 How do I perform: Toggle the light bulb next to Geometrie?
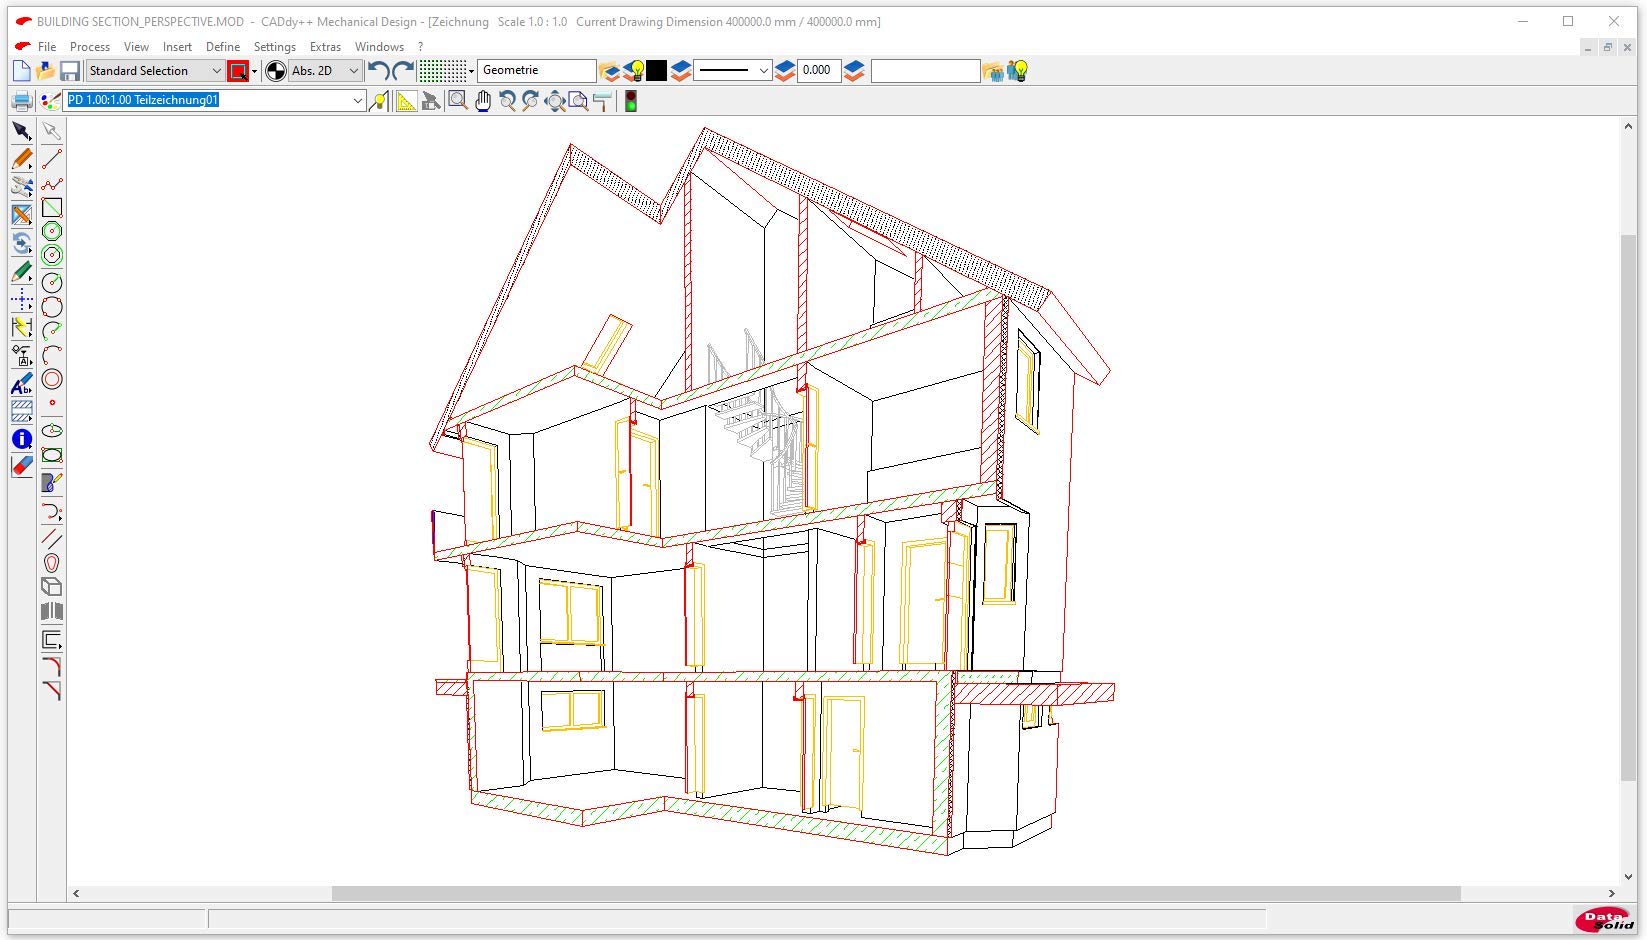point(634,71)
